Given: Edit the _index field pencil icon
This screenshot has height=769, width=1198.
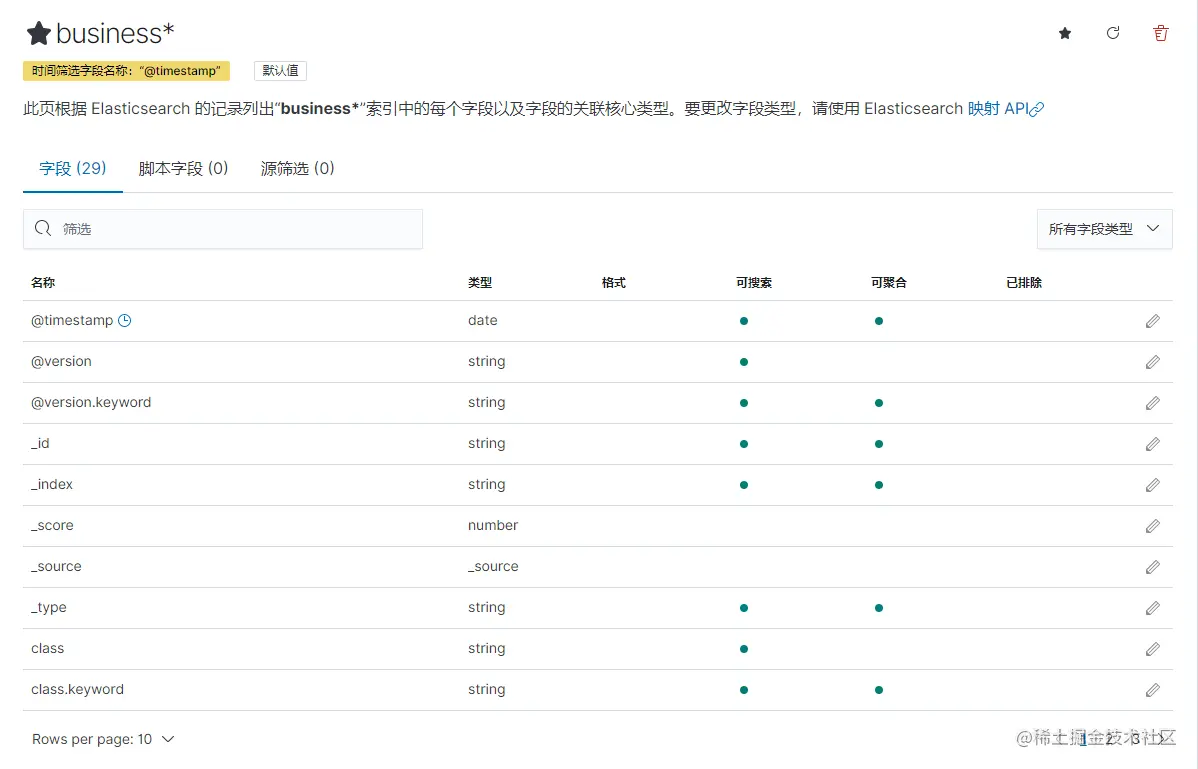Looking at the screenshot, I should tap(1153, 485).
